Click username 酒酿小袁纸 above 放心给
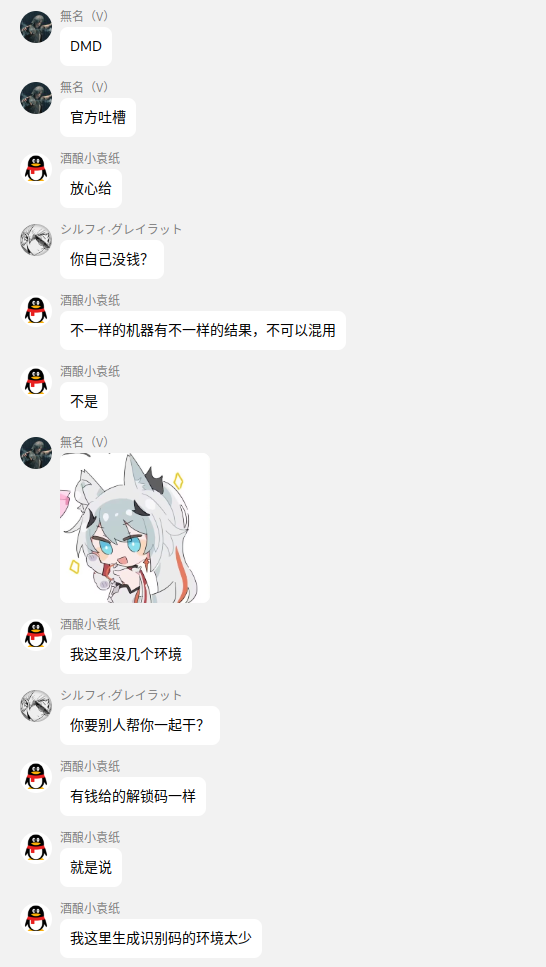The width and height of the screenshot is (546, 967). (x=90, y=158)
